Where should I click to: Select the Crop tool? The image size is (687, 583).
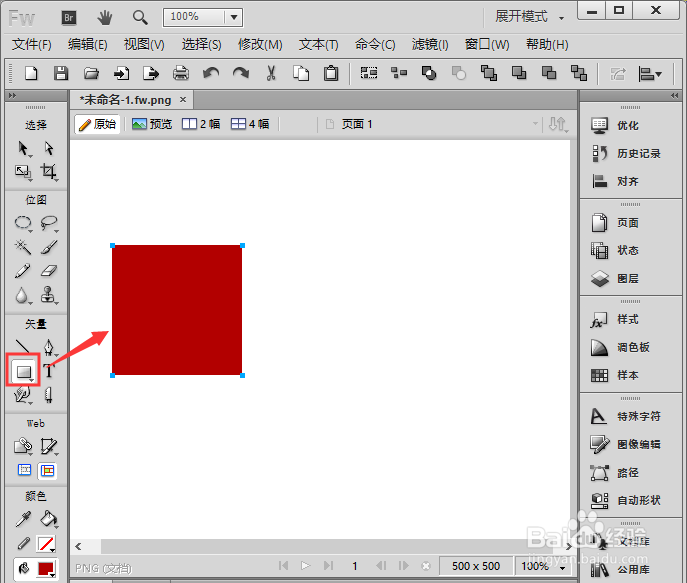tap(49, 172)
